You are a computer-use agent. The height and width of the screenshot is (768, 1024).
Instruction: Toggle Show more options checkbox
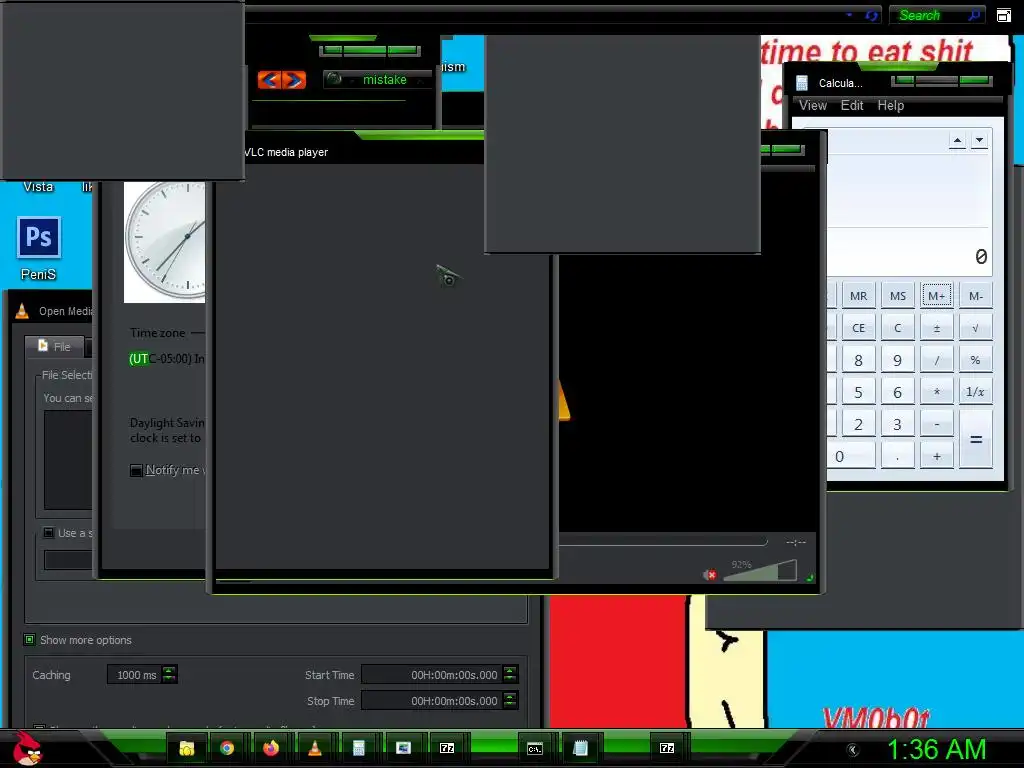(x=29, y=639)
